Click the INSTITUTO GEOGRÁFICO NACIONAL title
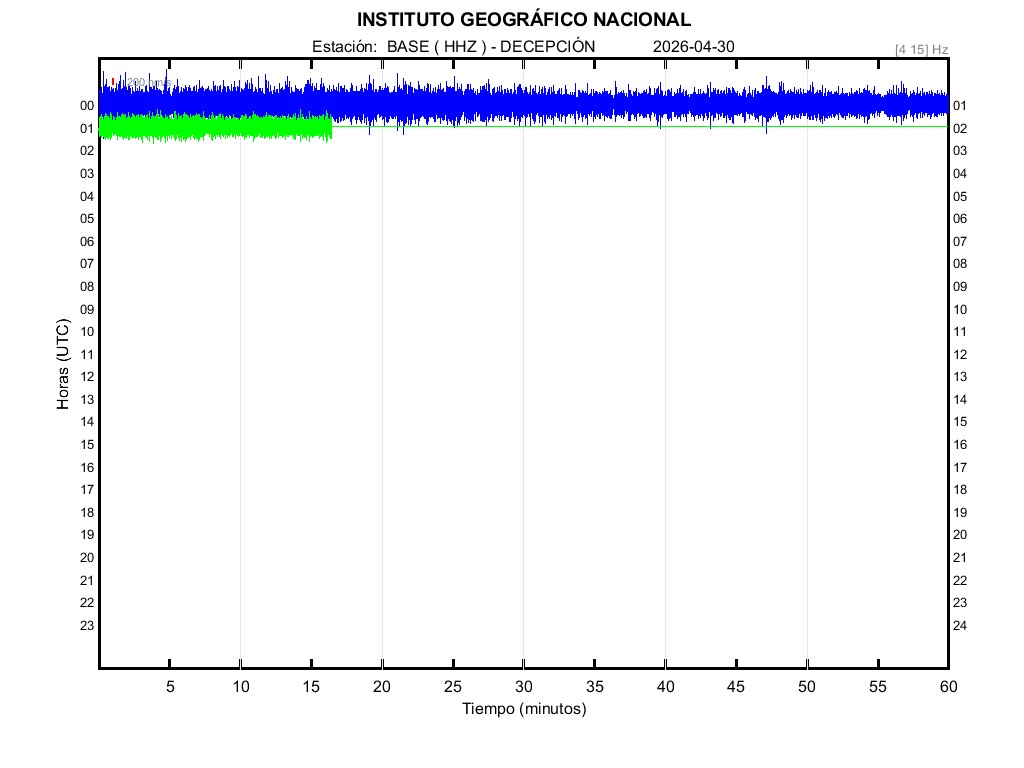 point(524,20)
